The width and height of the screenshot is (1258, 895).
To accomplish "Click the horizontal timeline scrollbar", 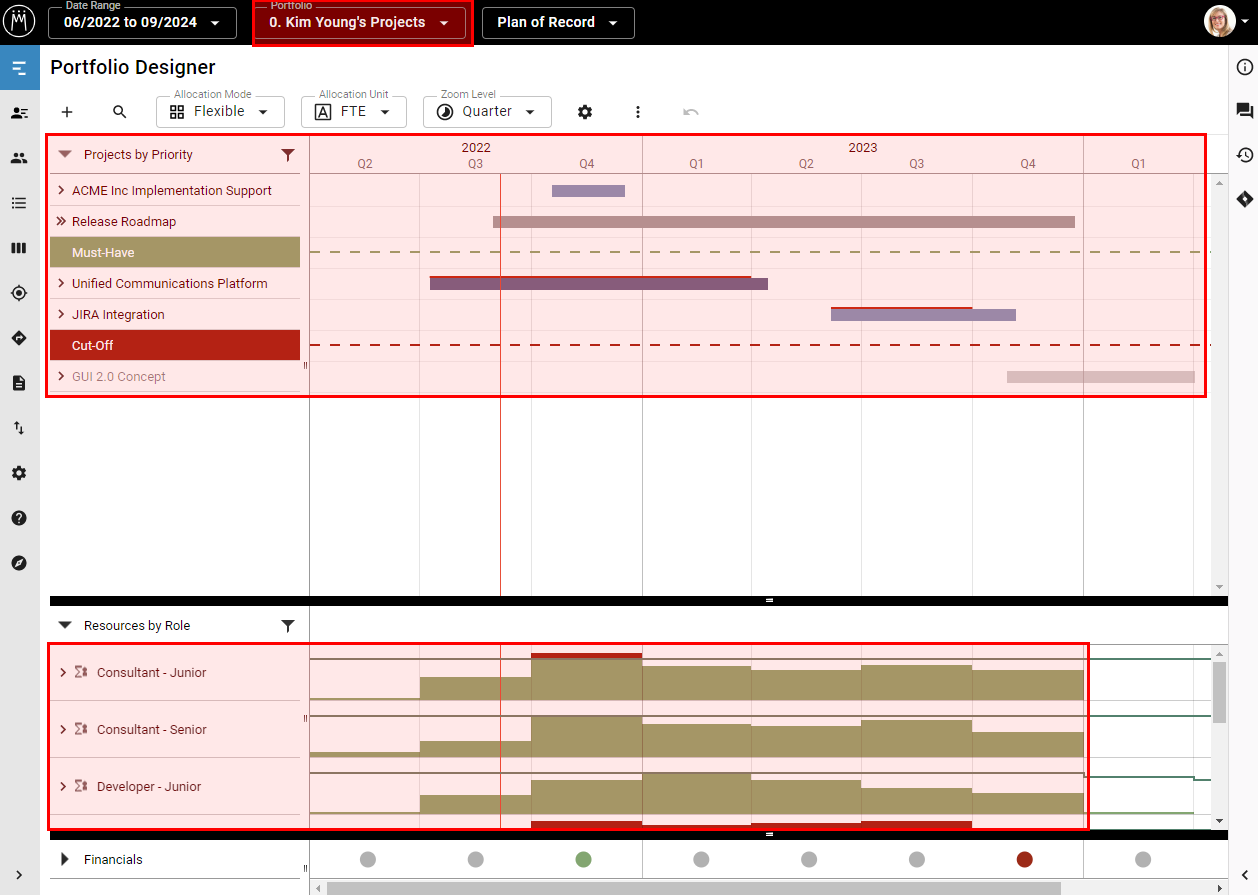I will (693, 888).
